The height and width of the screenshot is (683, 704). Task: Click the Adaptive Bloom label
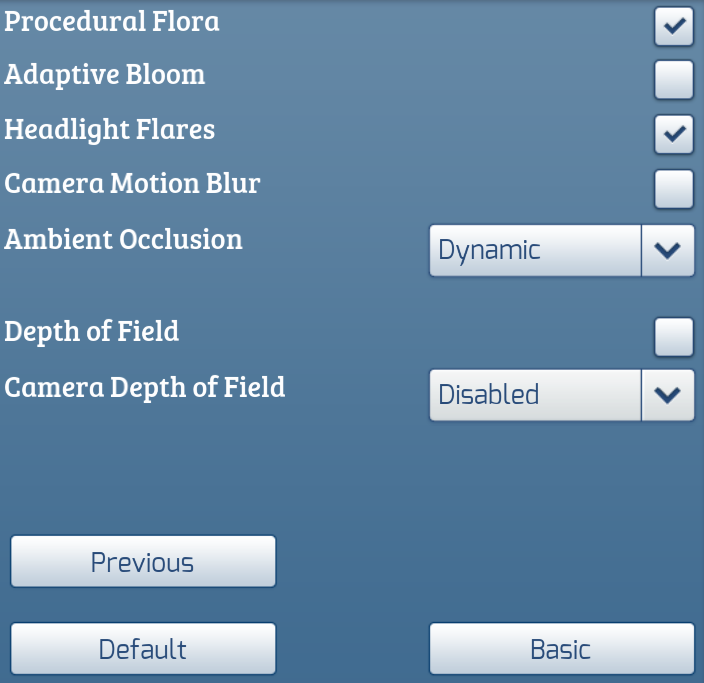[105, 75]
